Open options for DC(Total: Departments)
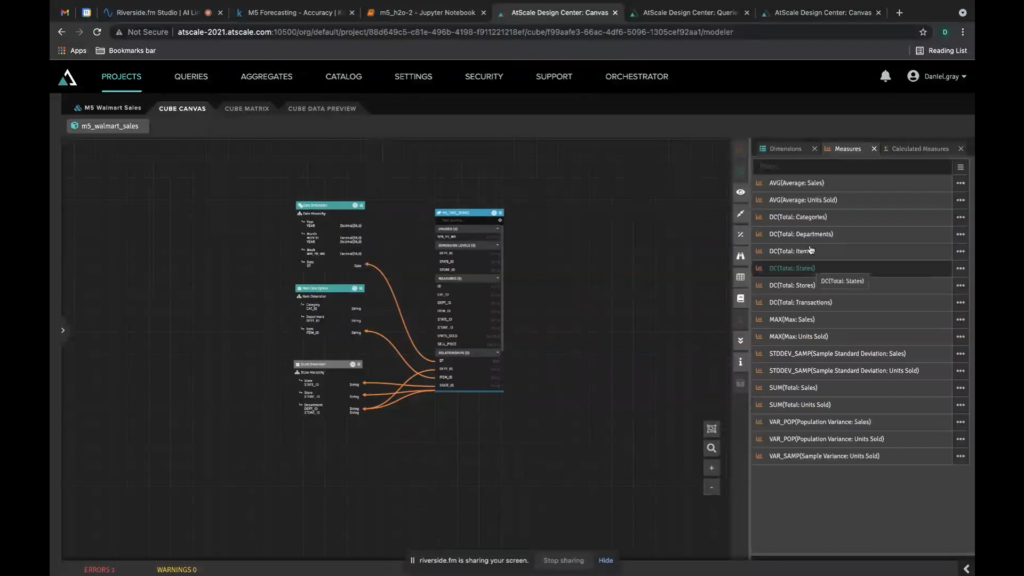The height and width of the screenshot is (576, 1024). (x=960, y=234)
